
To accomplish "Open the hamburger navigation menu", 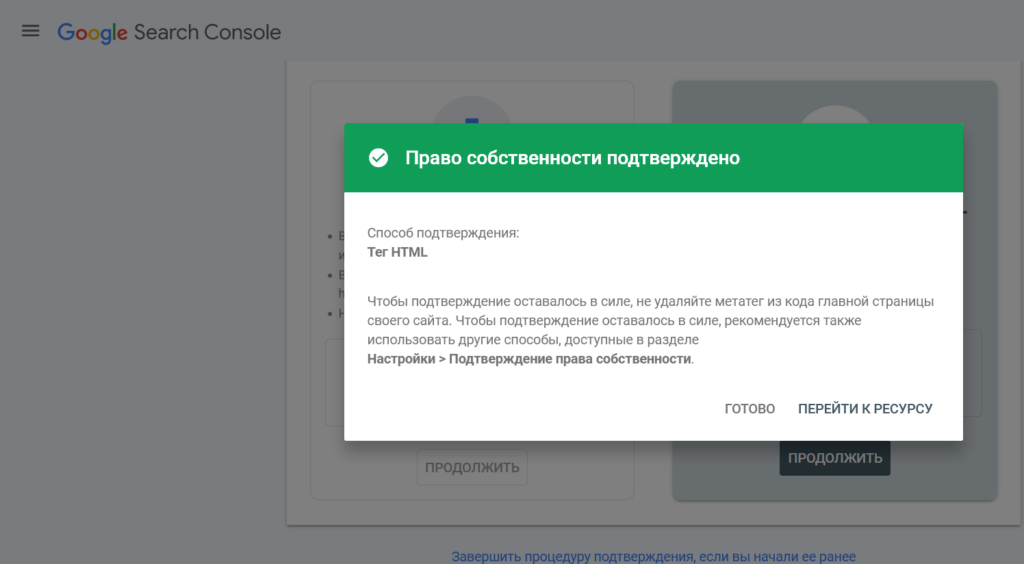I will click(x=31, y=31).
